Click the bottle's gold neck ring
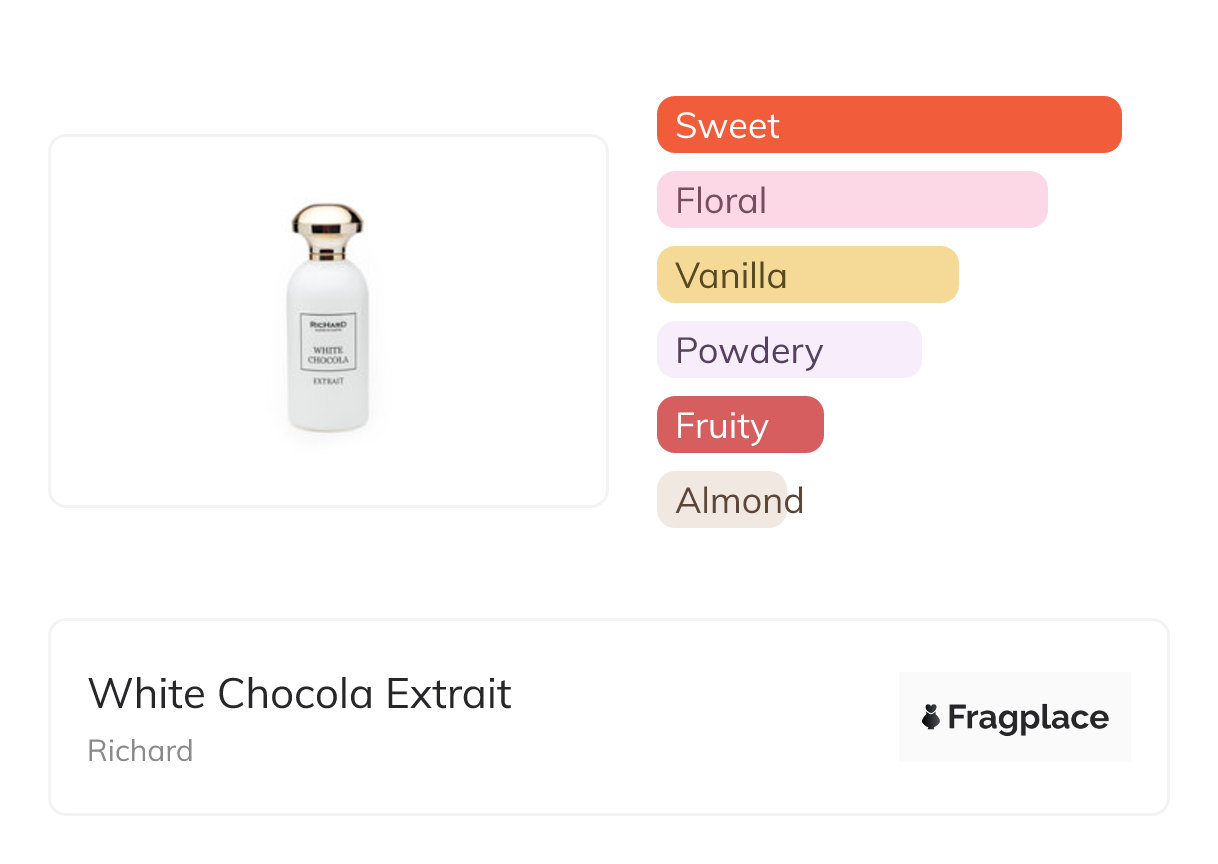The width and height of the screenshot is (1218, 864). (327, 257)
